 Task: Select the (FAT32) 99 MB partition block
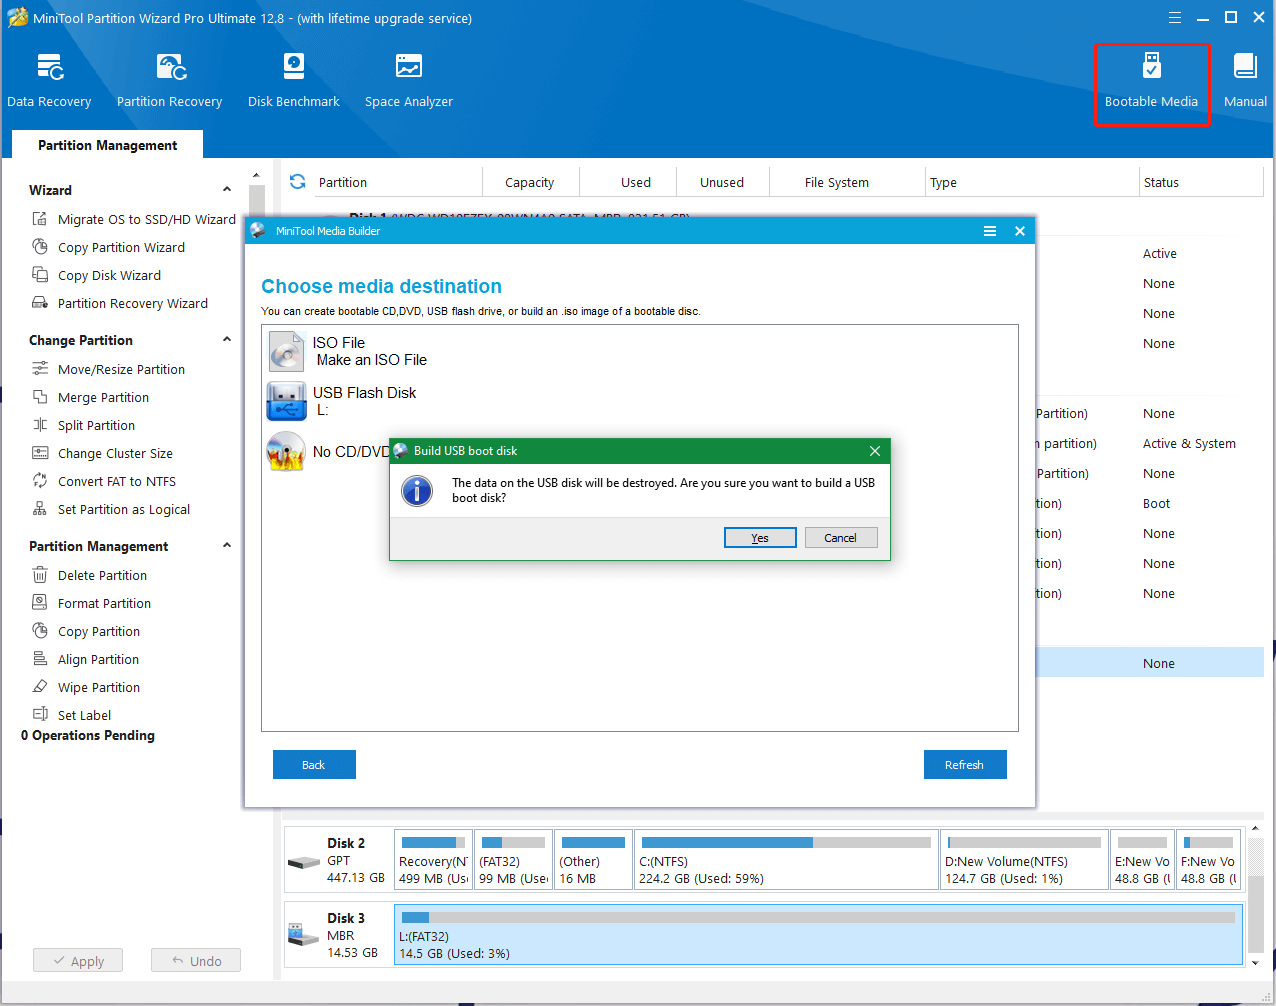click(x=513, y=859)
